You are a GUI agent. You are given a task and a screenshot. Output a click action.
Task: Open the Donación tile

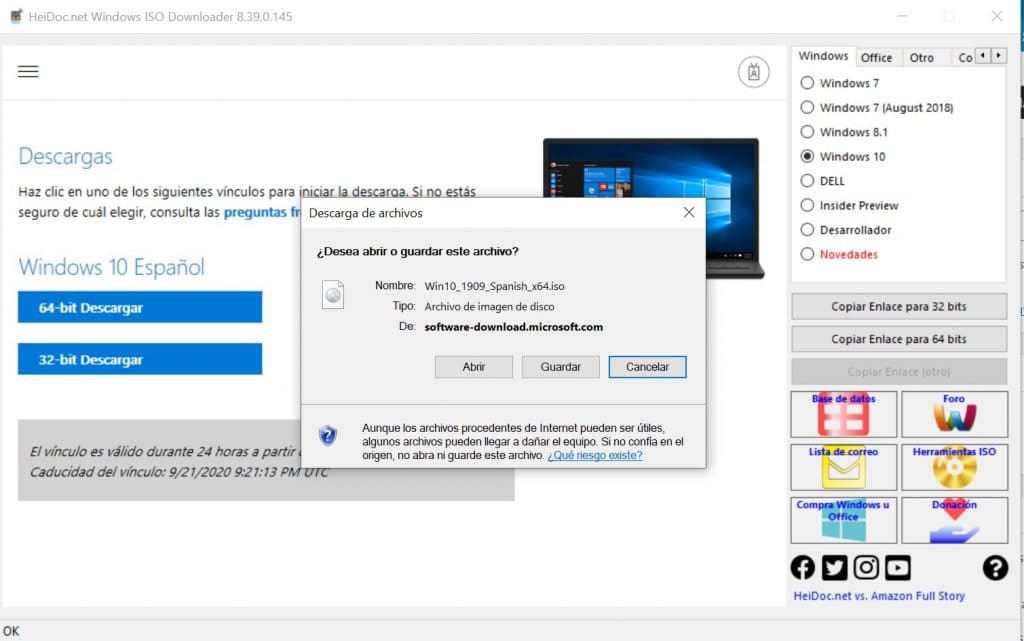(954, 520)
